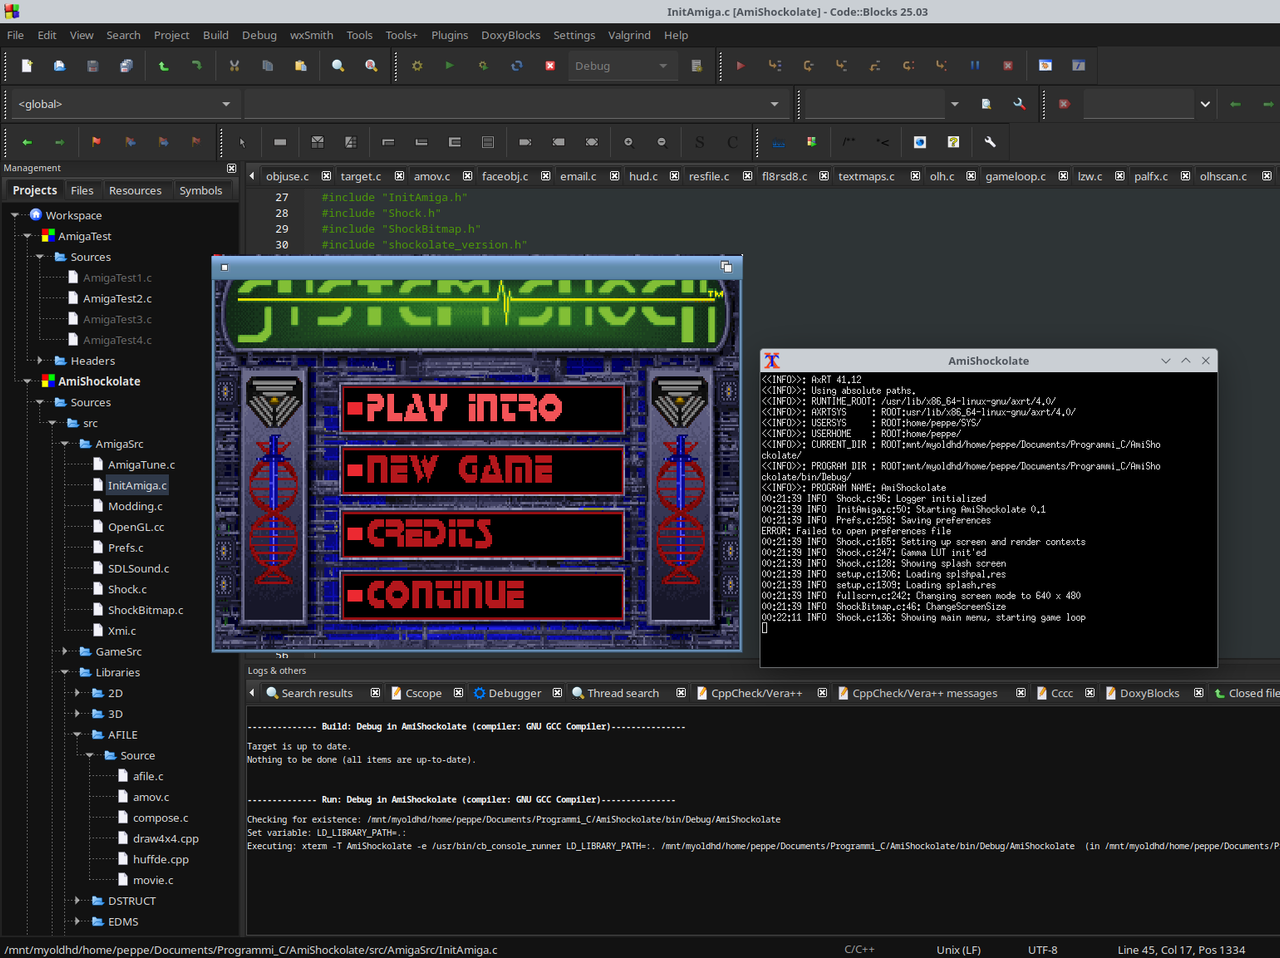Collapse the Workspace tree node
This screenshot has width=1280, height=958.
15,215
